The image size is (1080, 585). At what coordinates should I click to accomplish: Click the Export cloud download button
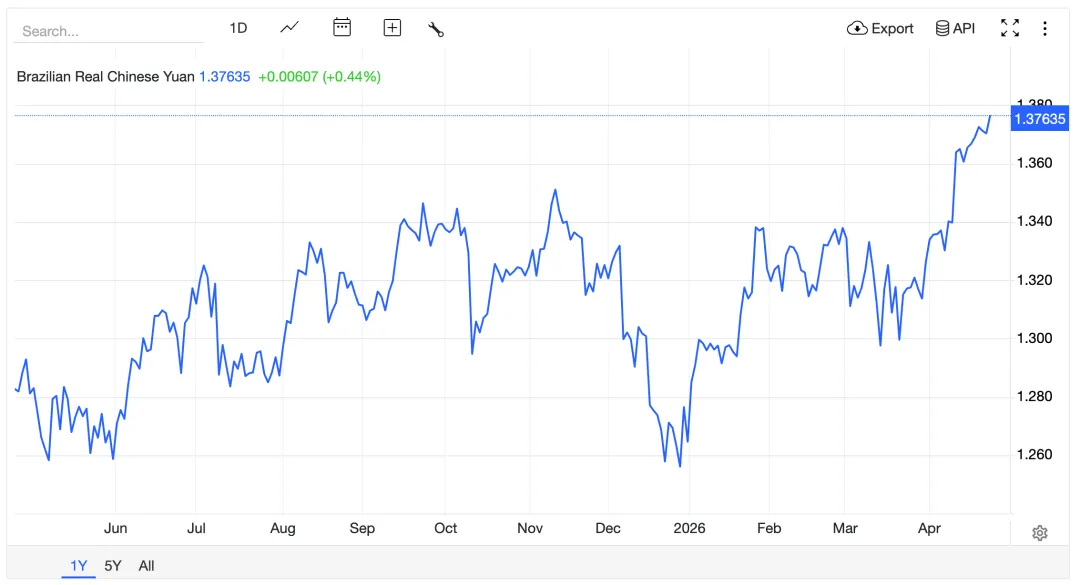click(880, 28)
